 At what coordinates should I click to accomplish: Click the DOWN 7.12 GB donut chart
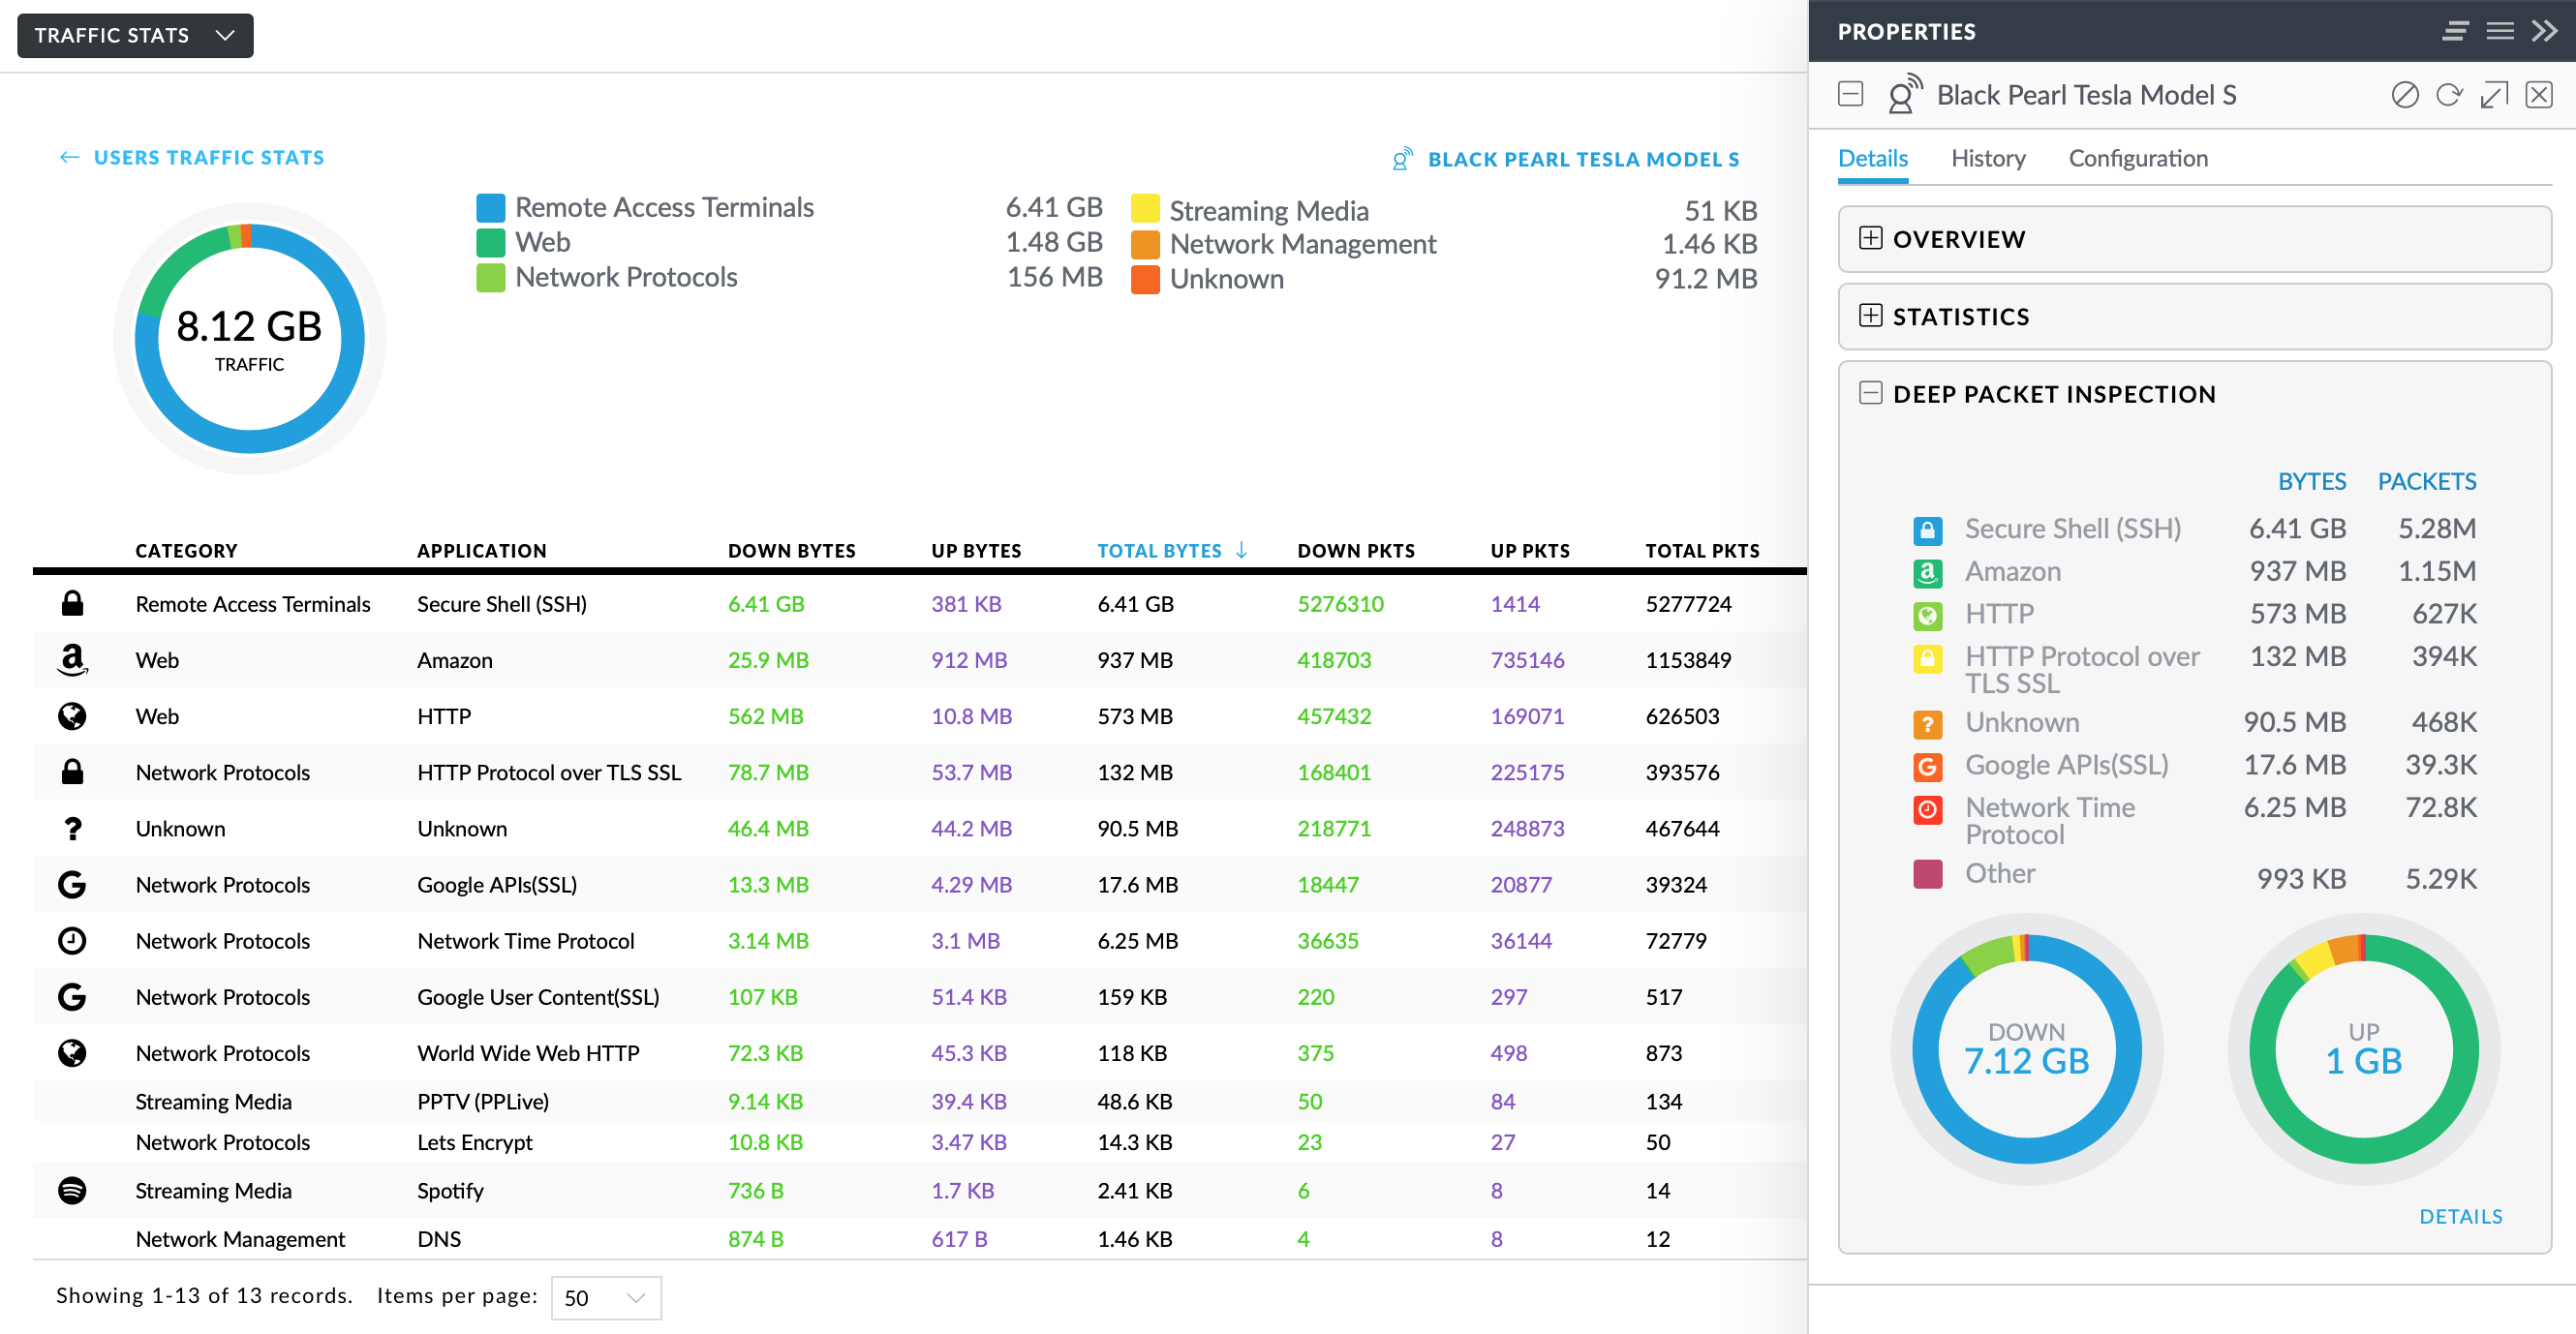(x=2026, y=1049)
